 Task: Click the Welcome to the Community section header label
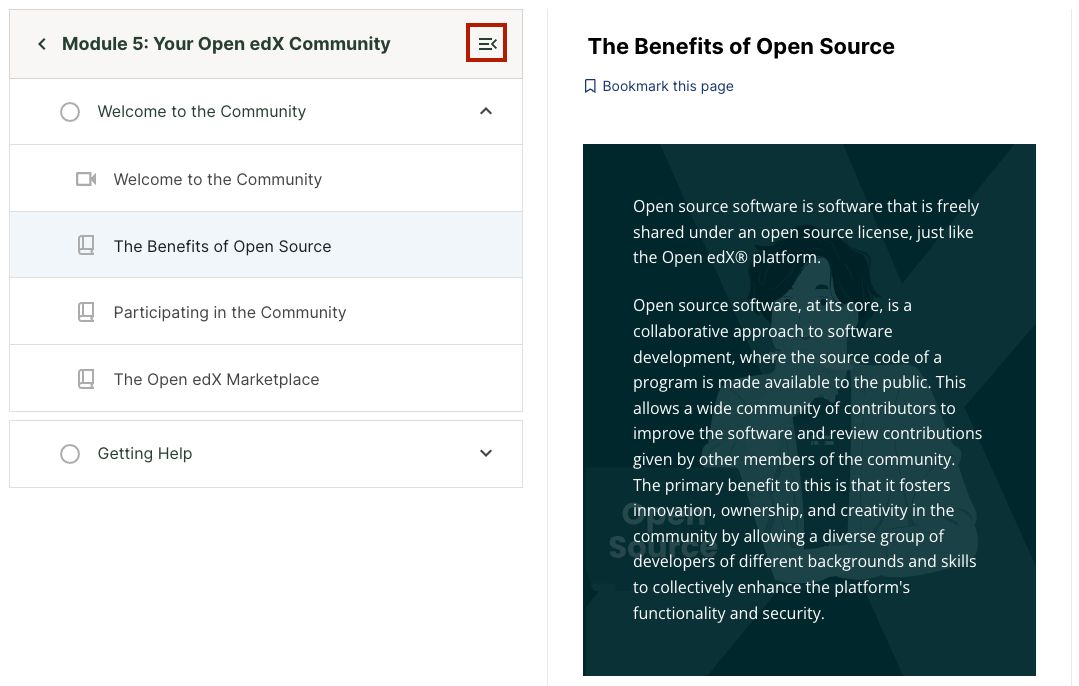coord(202,112)
